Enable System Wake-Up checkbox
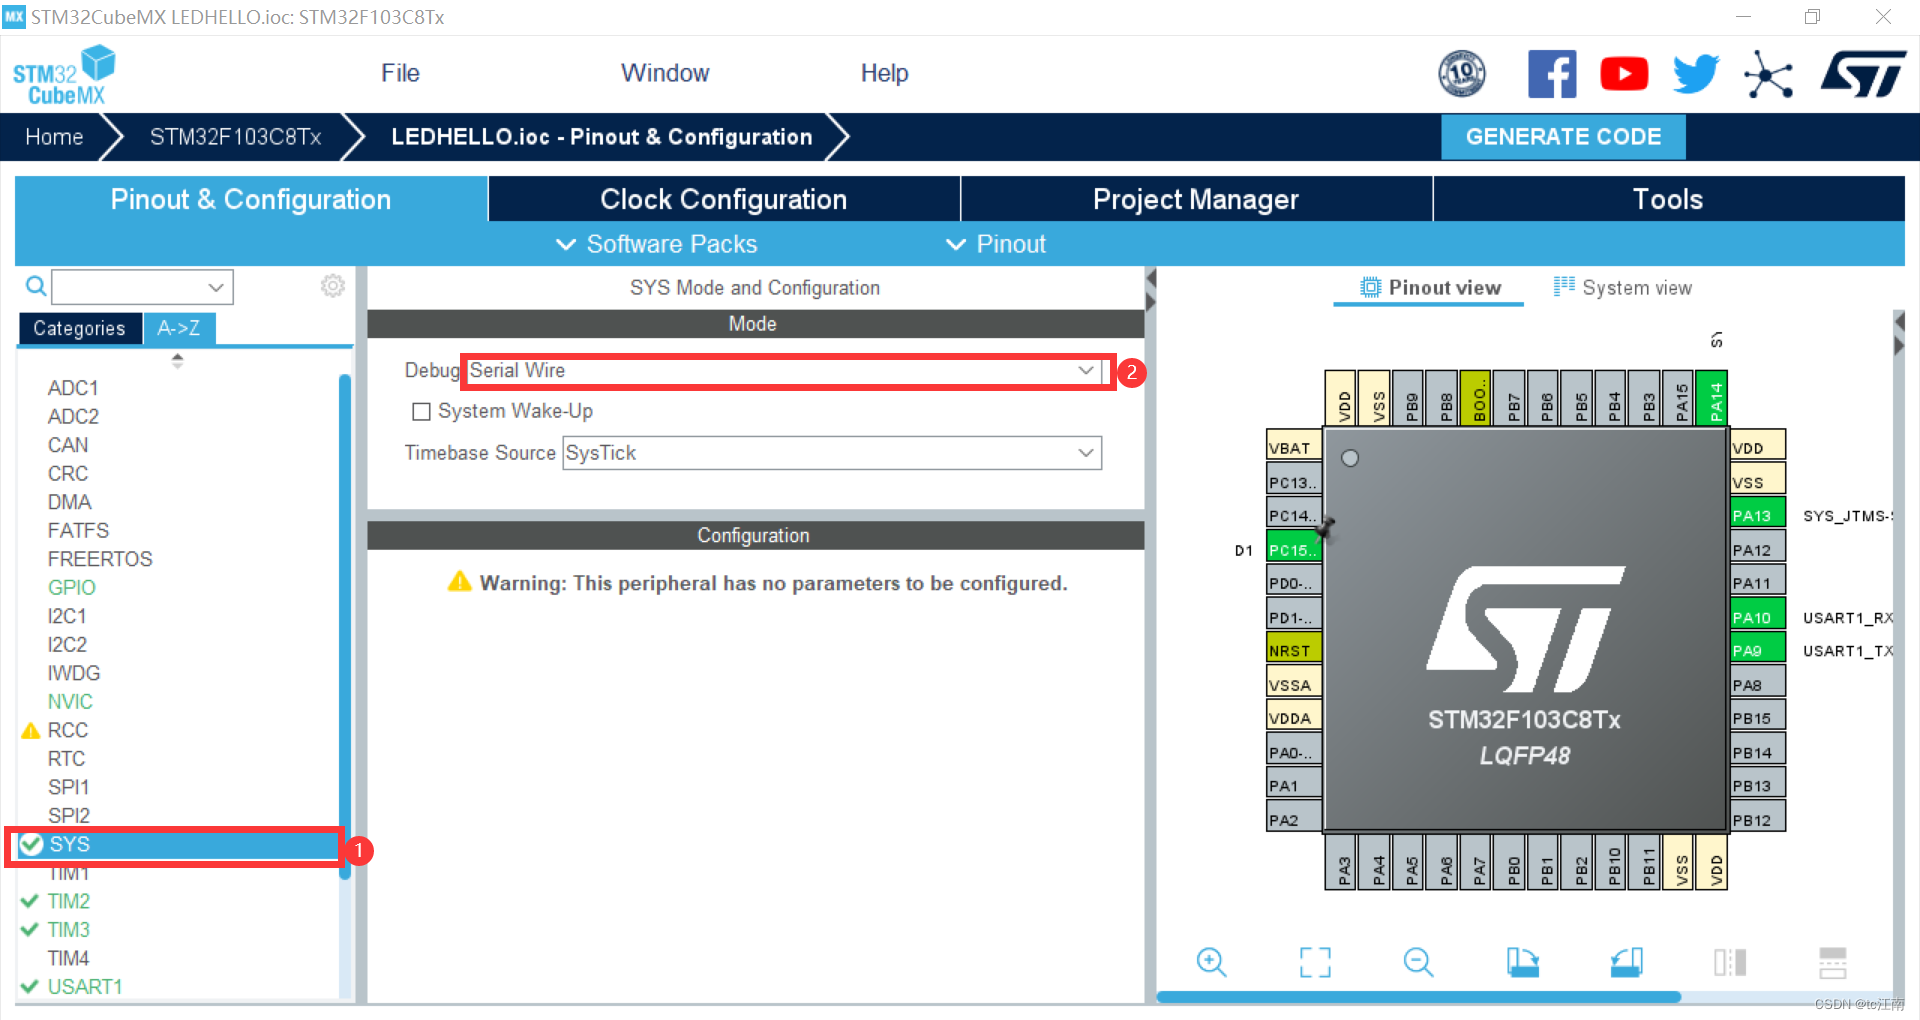Viewport: 1920px width, 1020px height. [422, 412]
